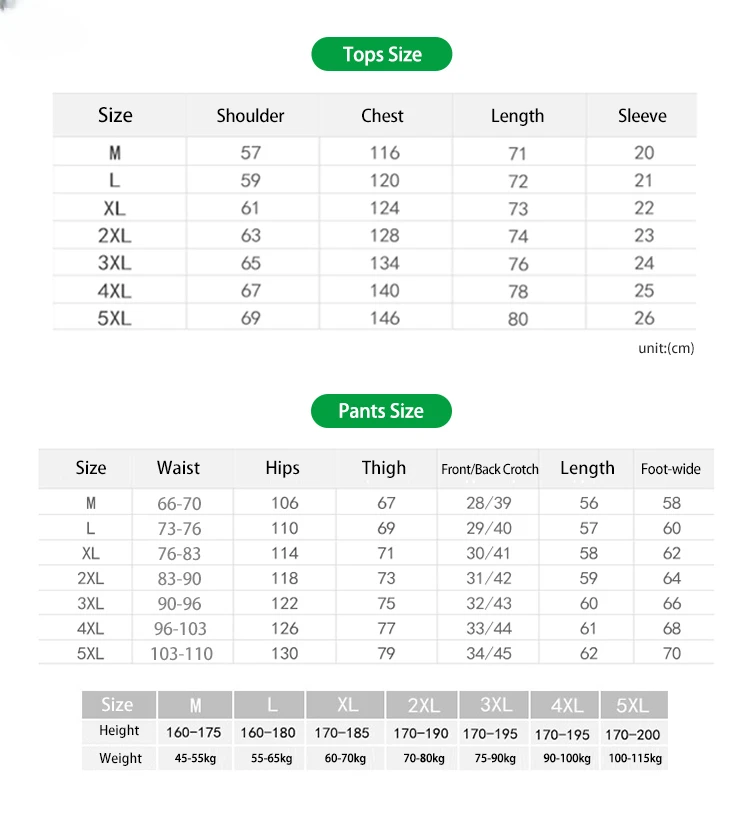Click the unit:(cm) note

[666, 348]
